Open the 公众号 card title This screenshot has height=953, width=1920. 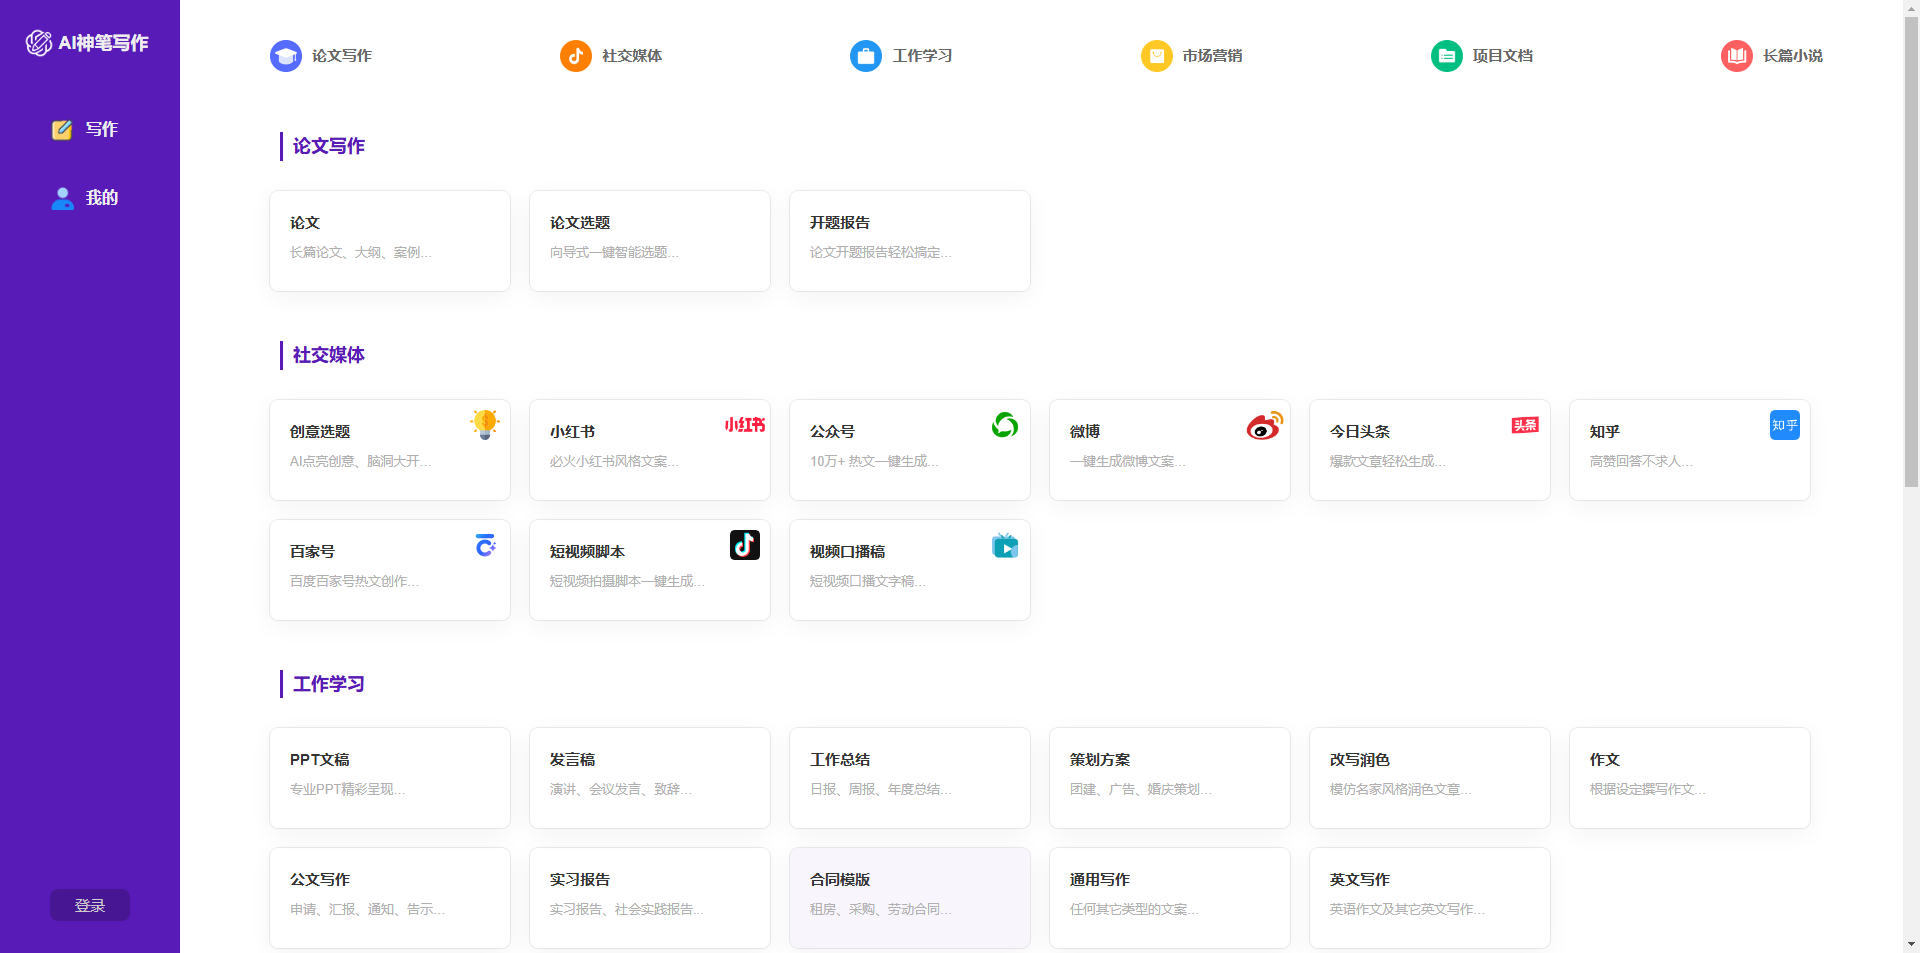click(832, 432)
